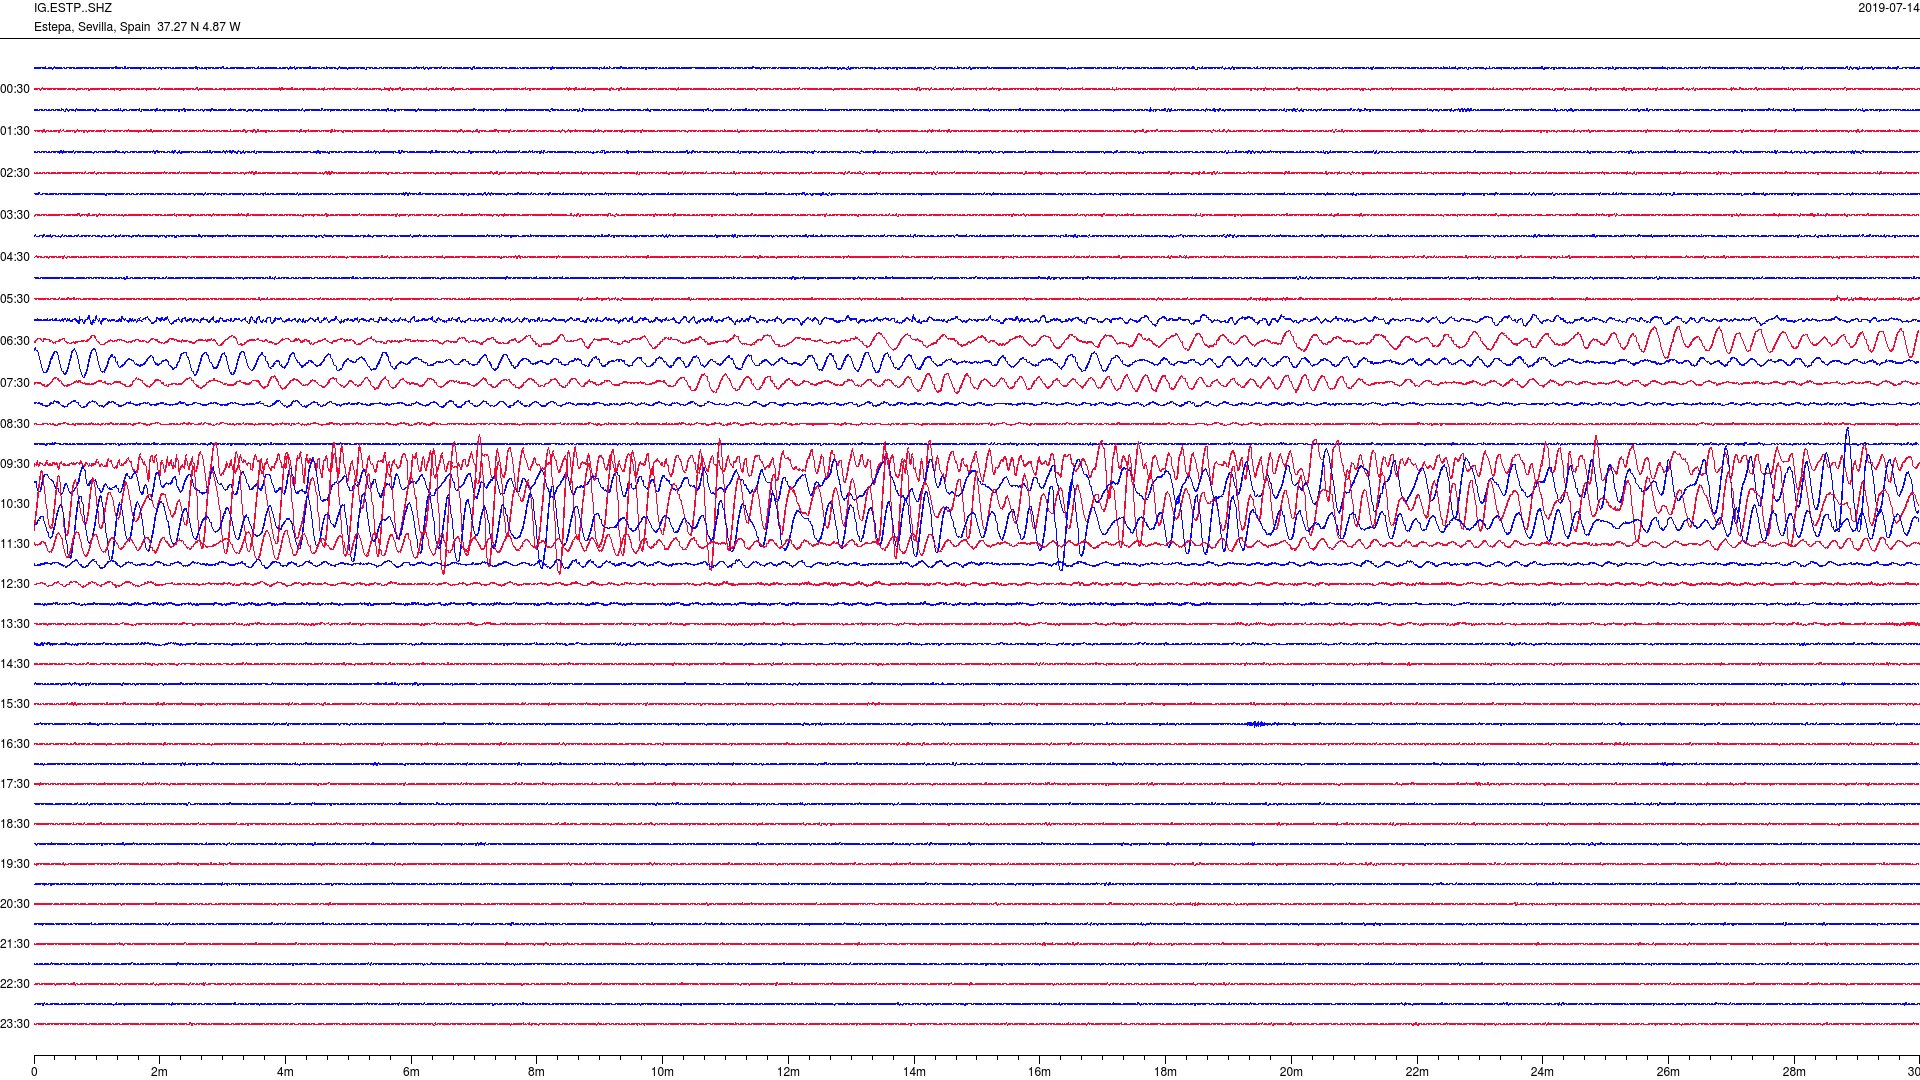Select the 03:30 time label
1920x1080 pixels.
coord(15,215)
